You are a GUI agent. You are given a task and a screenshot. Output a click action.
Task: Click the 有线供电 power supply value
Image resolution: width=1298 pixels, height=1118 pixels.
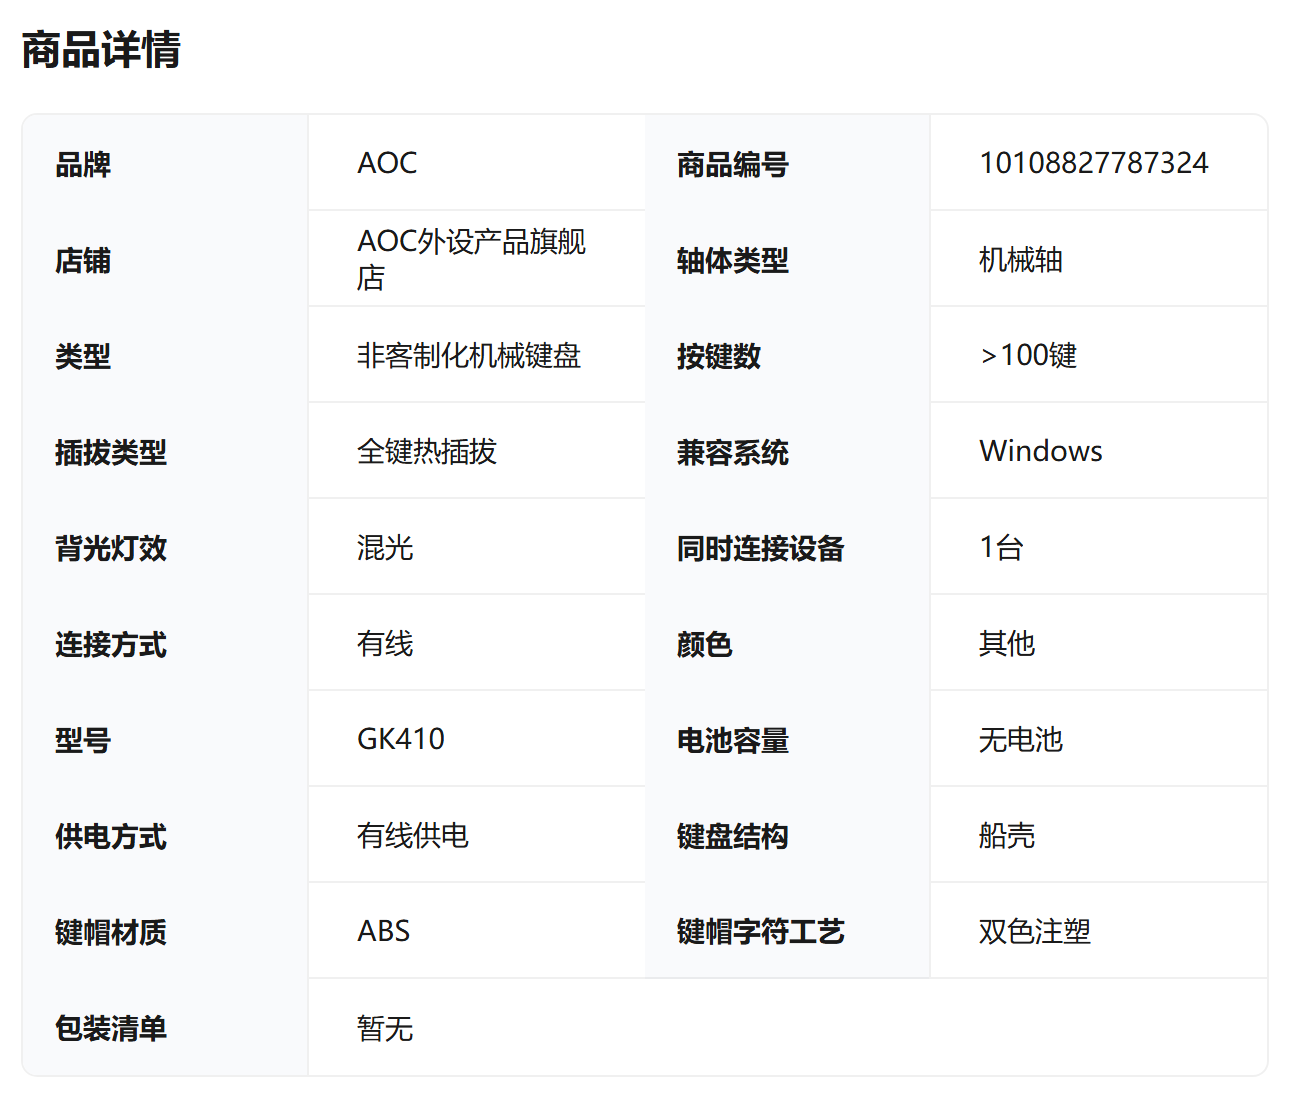[412, 836]
